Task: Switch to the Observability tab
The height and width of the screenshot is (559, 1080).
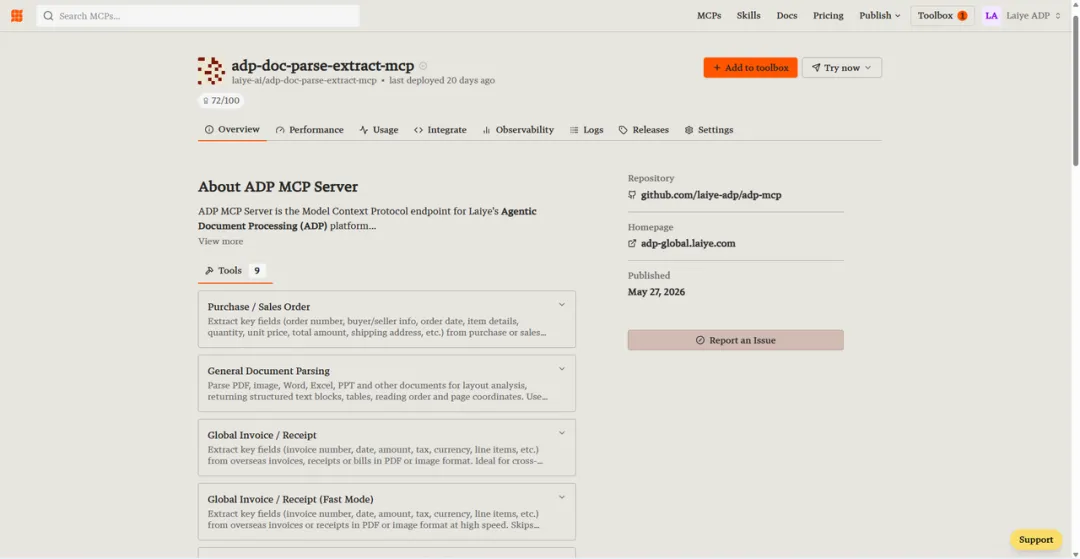Action: (x=518, y=129)
